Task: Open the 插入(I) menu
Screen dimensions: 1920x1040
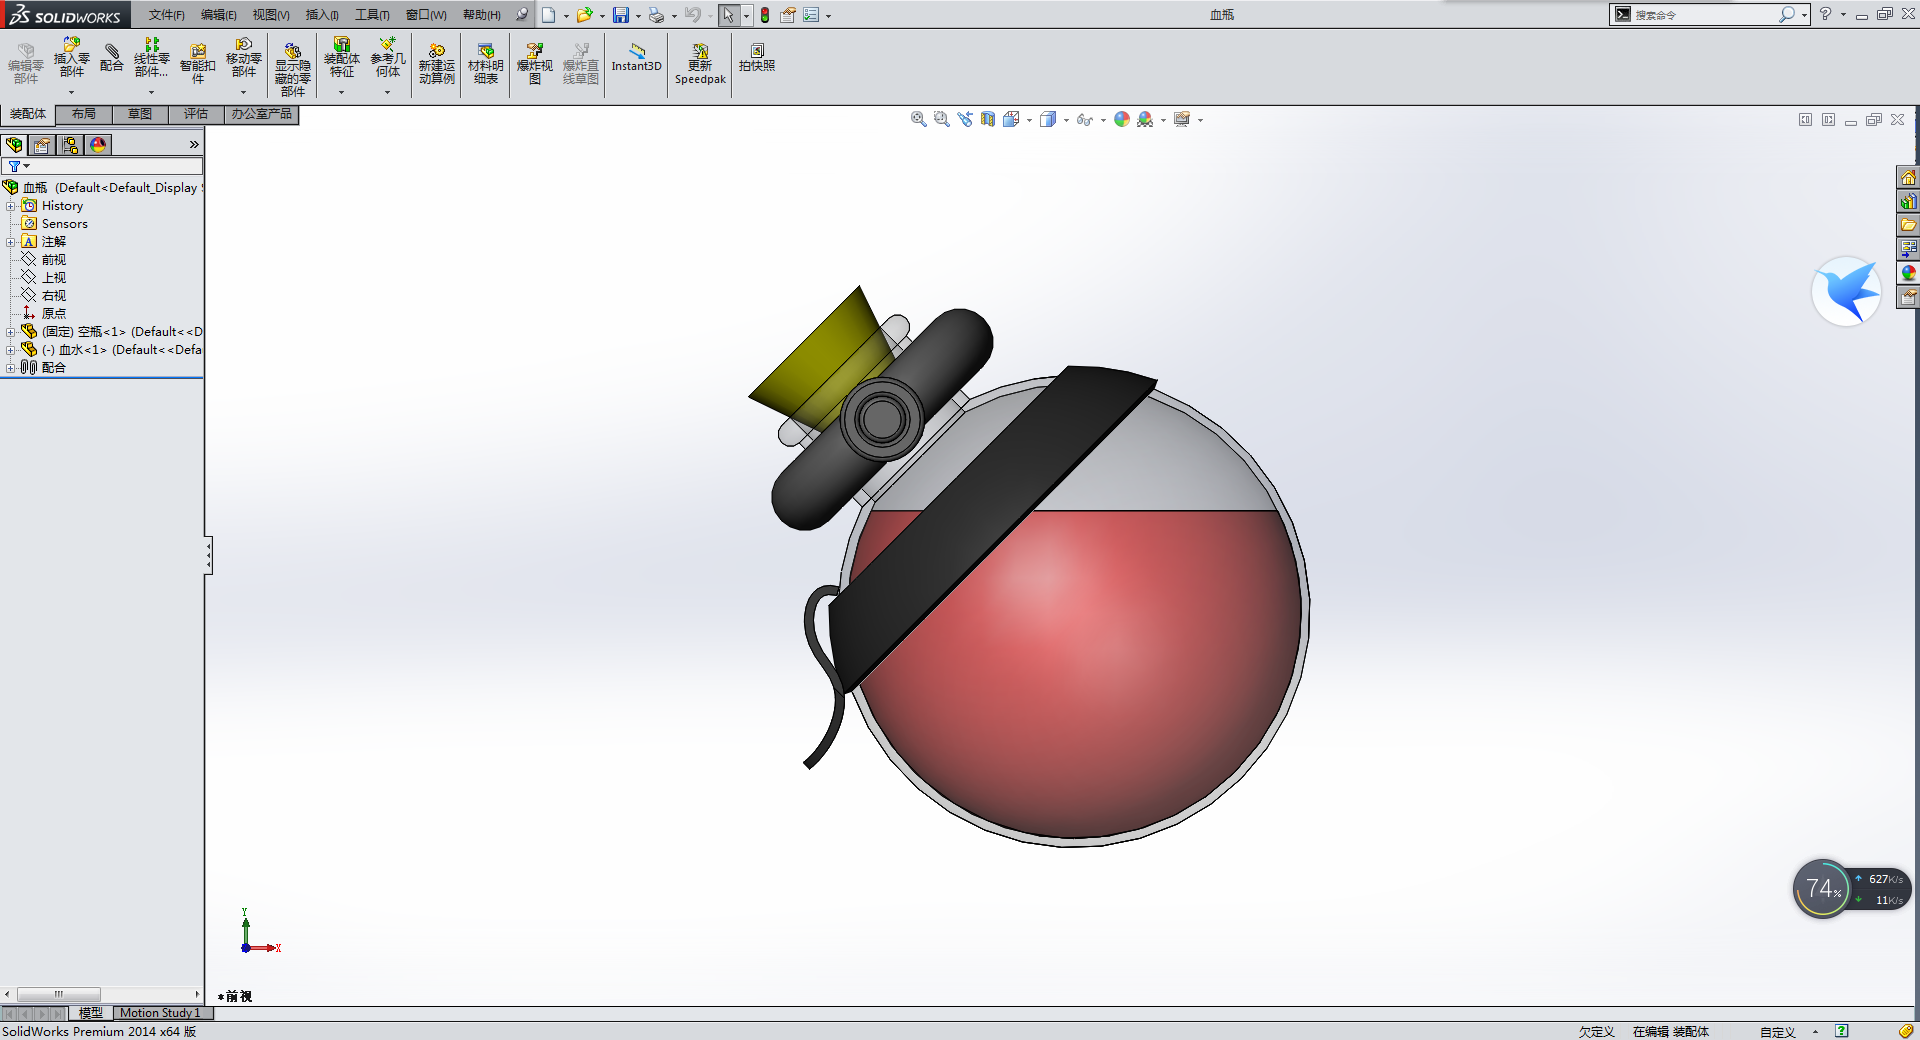Action: (x=322, y=15)
